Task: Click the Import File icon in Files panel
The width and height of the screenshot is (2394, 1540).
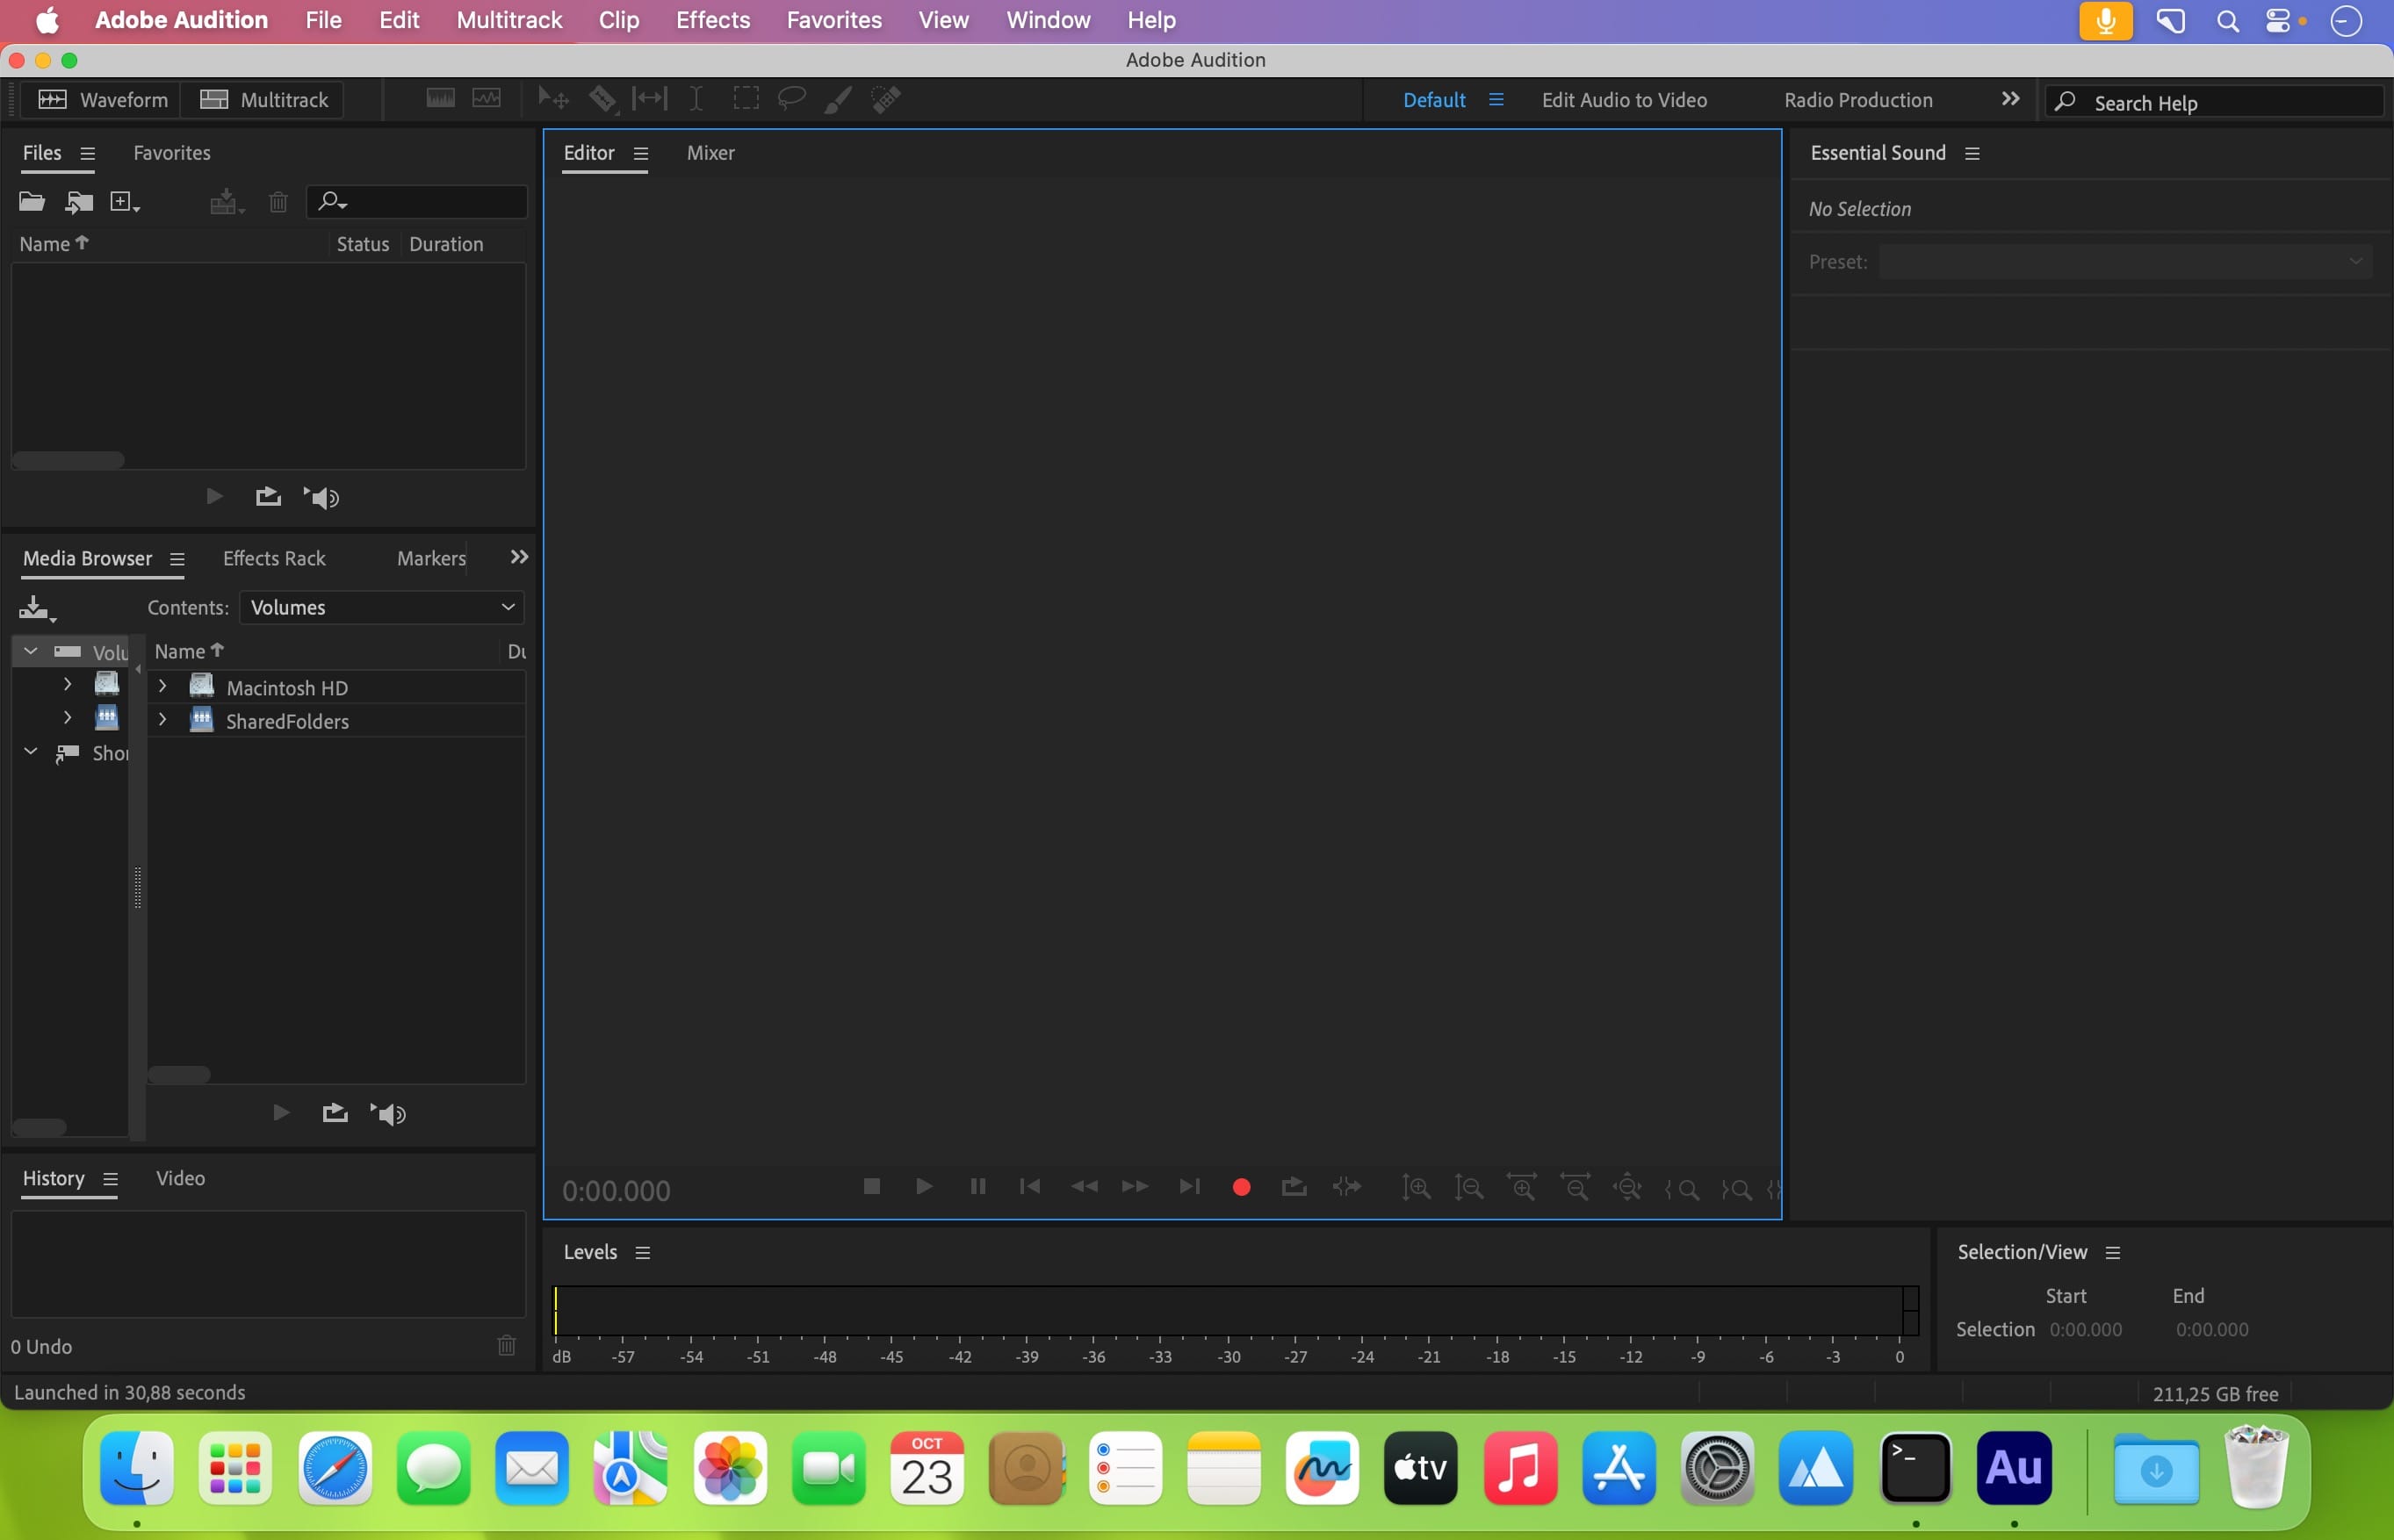Action: coord(79,202)
